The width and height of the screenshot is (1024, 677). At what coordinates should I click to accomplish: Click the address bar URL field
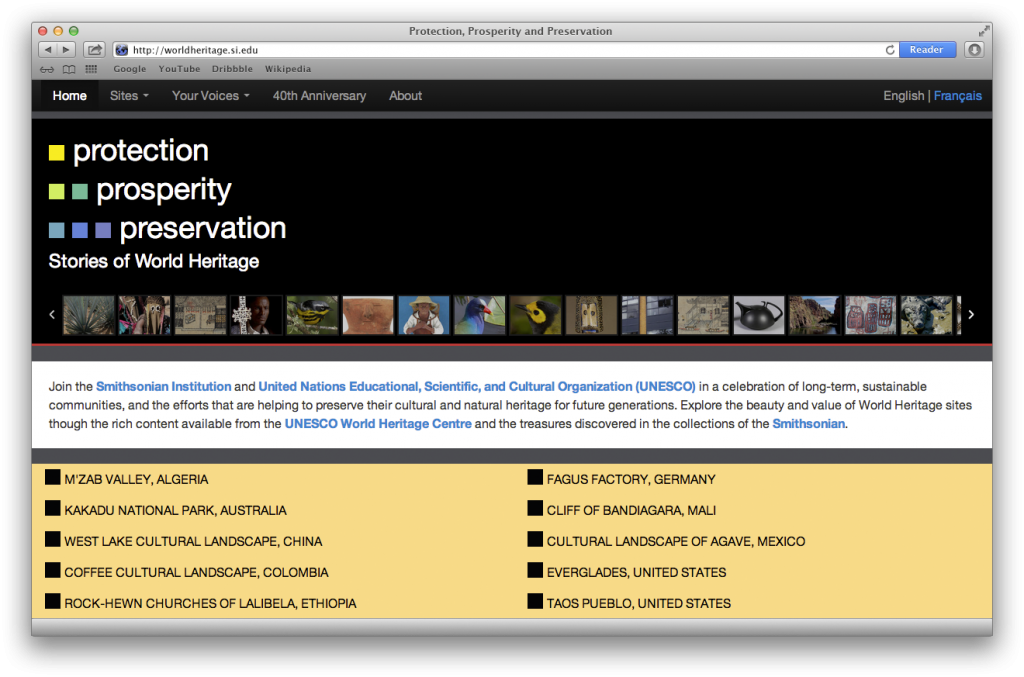[503, 50]
